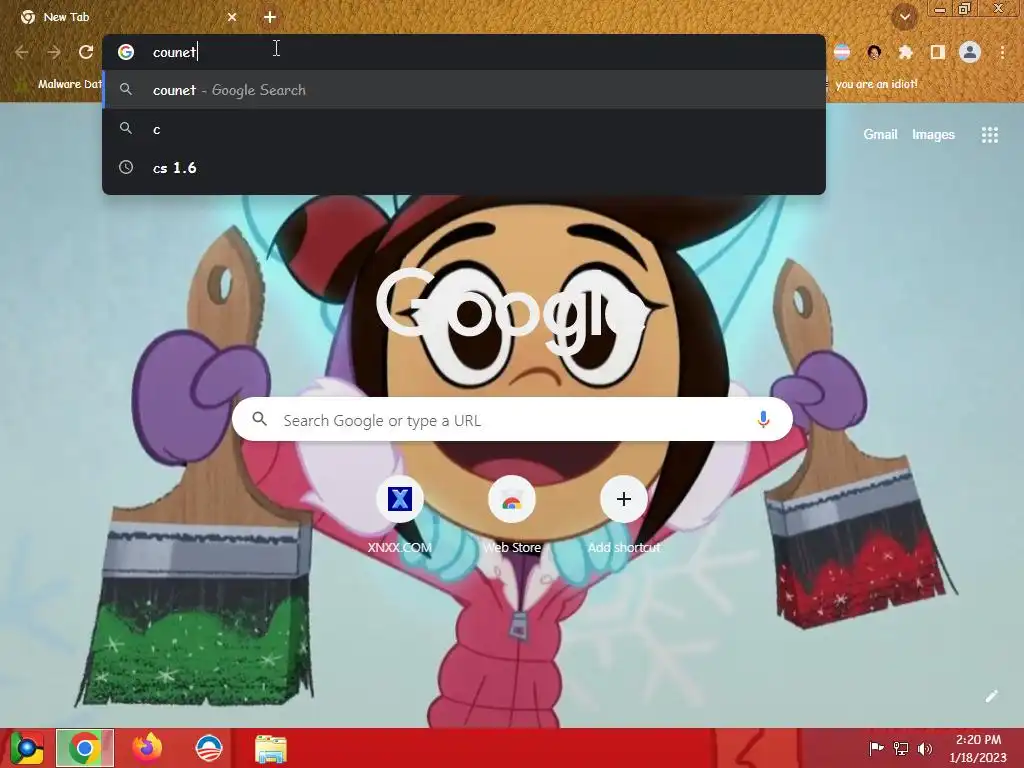This screenshot has height=768, width=1024.
Task: Click the Google G icon in the address bar
Action: [126, 52]
